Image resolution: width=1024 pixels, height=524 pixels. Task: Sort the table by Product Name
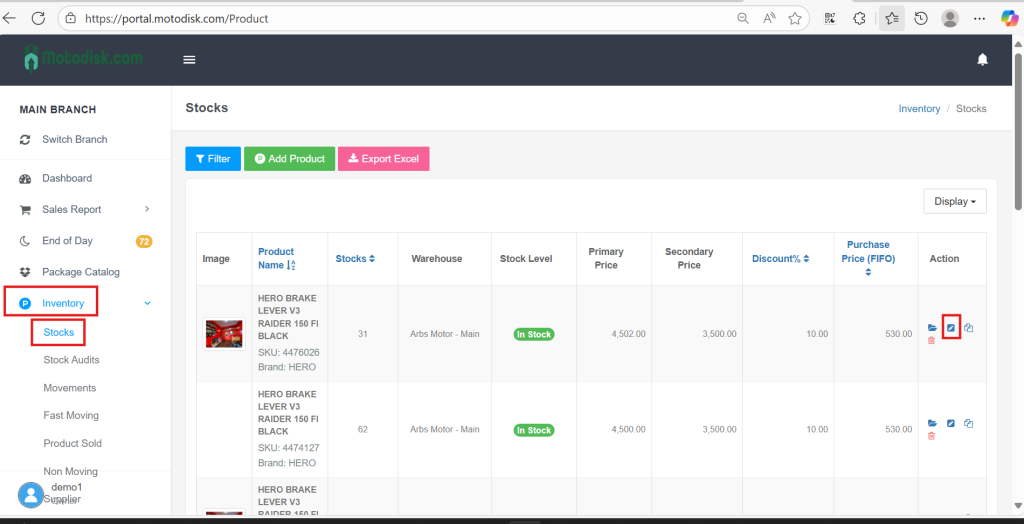(x=277, y=258)
